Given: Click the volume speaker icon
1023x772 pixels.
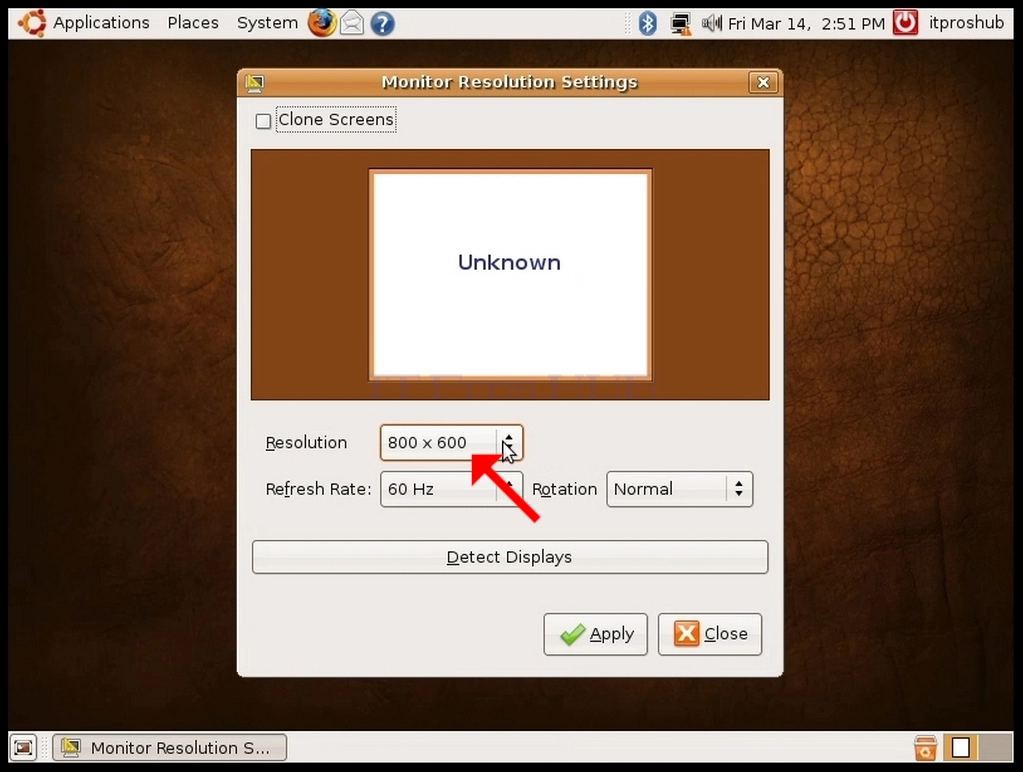Looking at the screenshot, I should coord(711,24).
